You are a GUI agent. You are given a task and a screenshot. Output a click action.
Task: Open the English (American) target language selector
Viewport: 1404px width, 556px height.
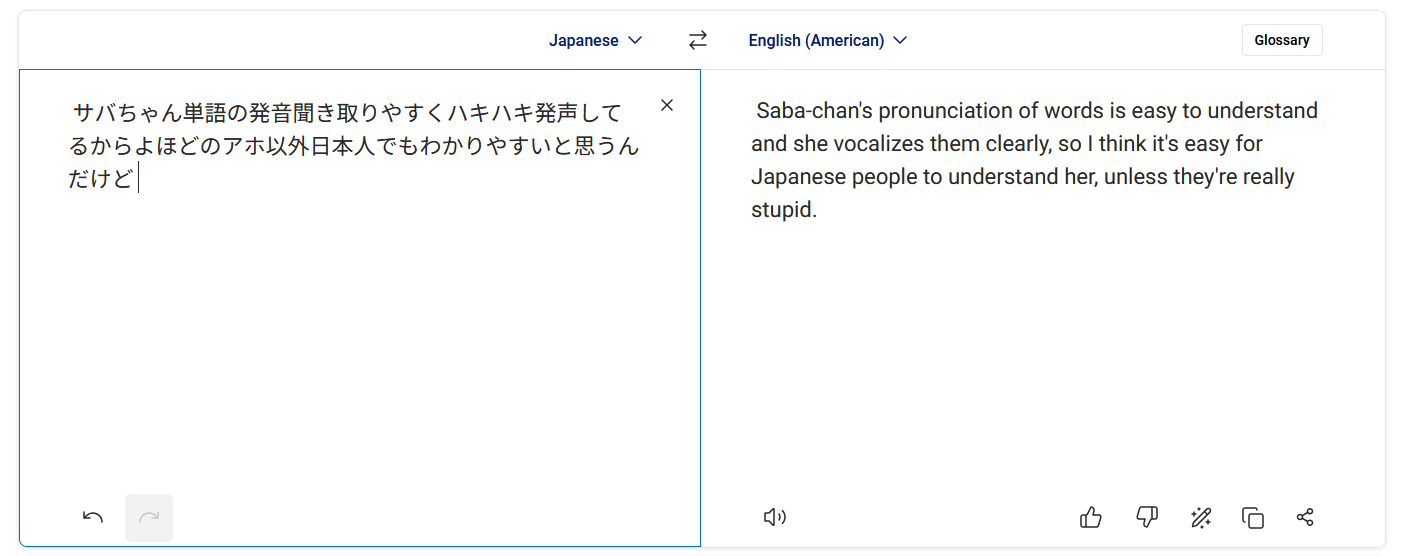tap(816, 40)
